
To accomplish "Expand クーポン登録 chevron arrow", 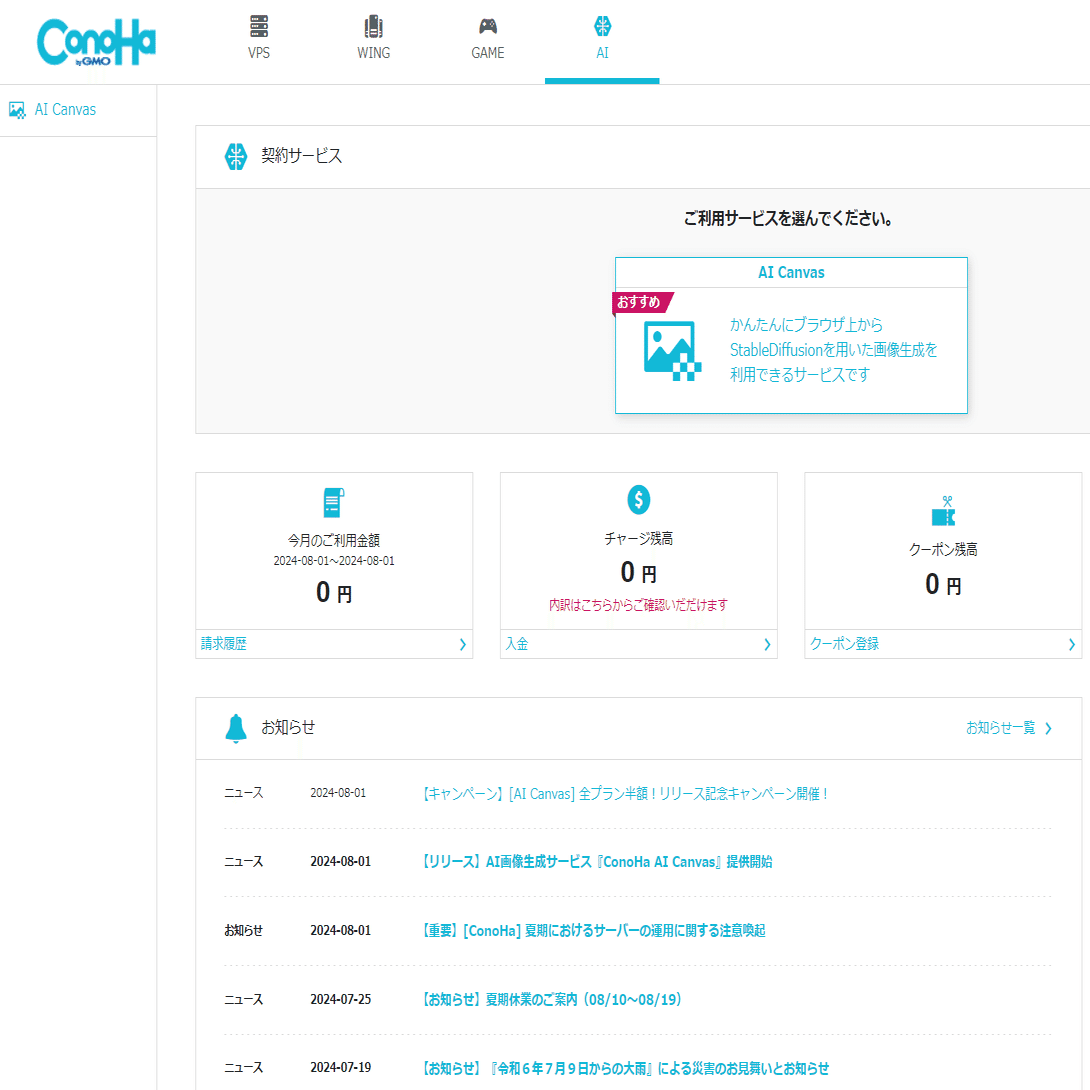I will (x=1071, y=644).
